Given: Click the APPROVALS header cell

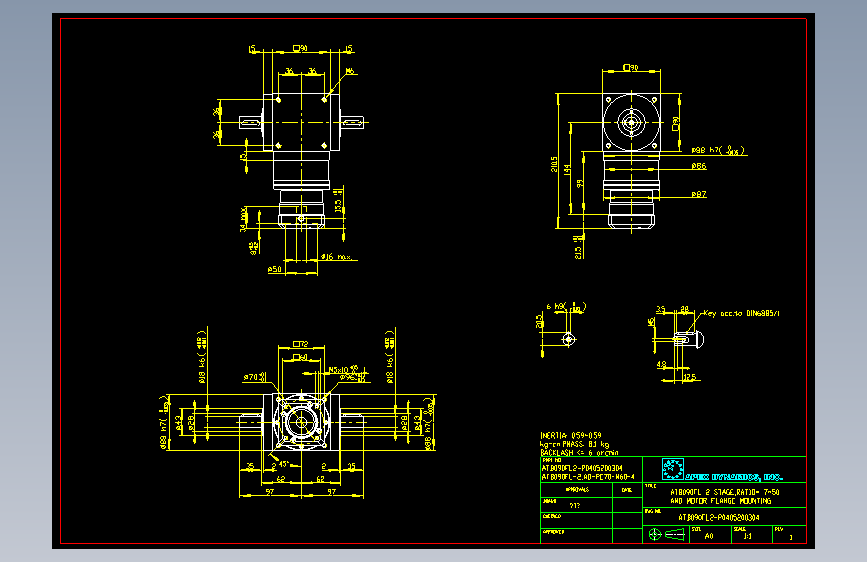Looking at the screenshot, I should click(577, 490).
